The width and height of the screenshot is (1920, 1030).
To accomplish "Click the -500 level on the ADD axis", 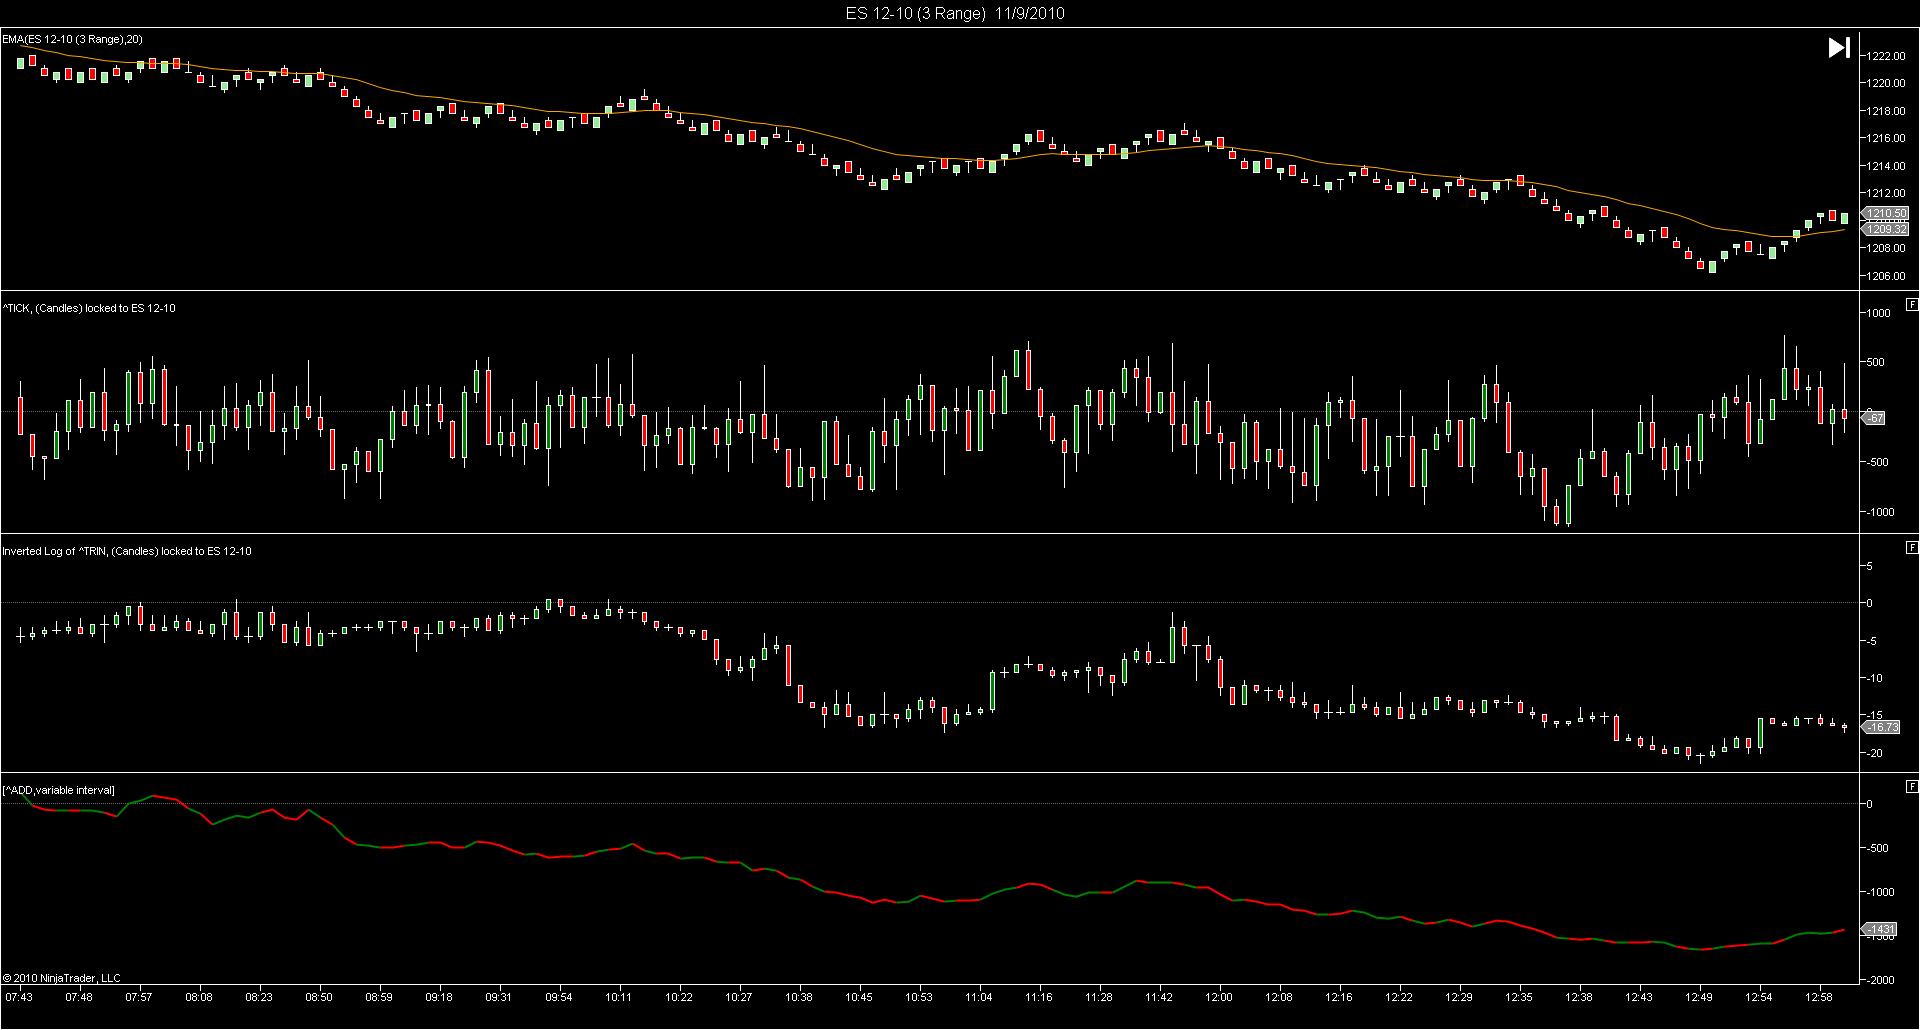I will [1875, 848].
